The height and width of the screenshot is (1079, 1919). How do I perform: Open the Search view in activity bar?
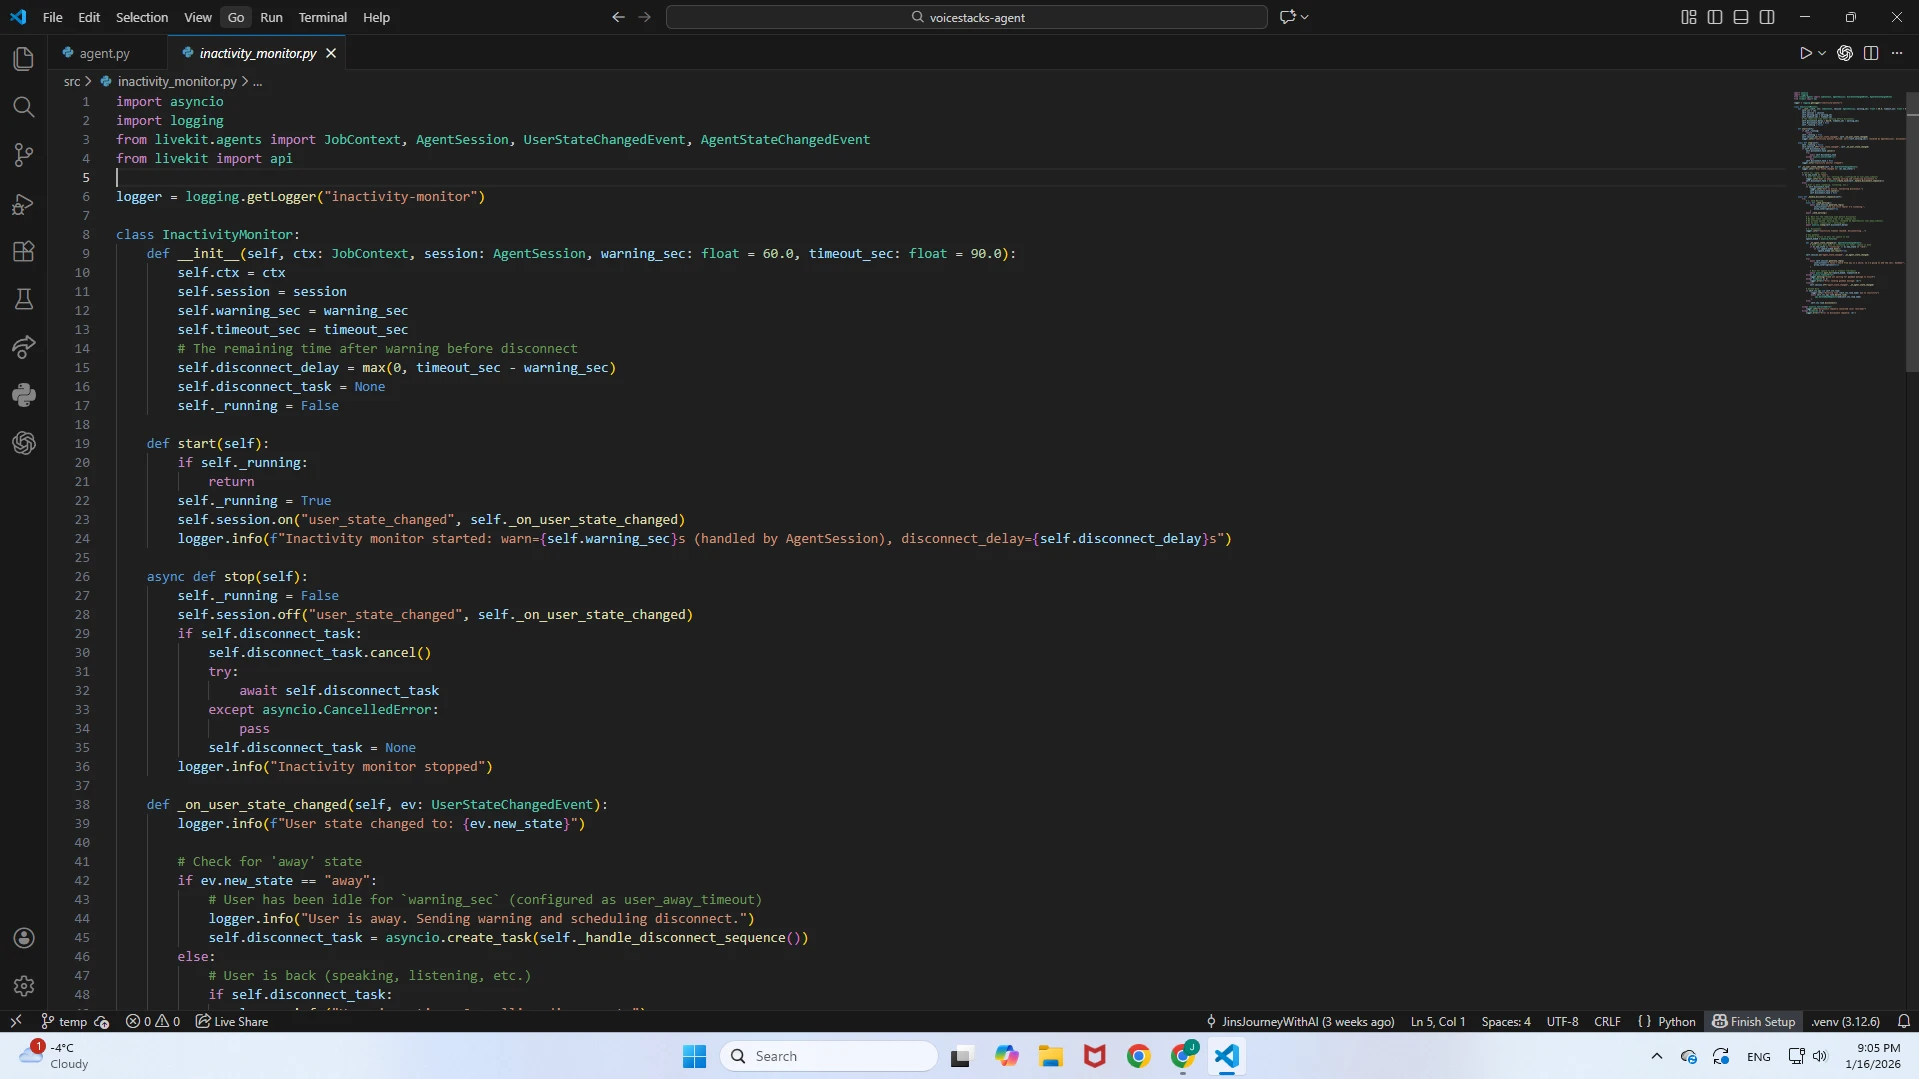pos(24,107)
